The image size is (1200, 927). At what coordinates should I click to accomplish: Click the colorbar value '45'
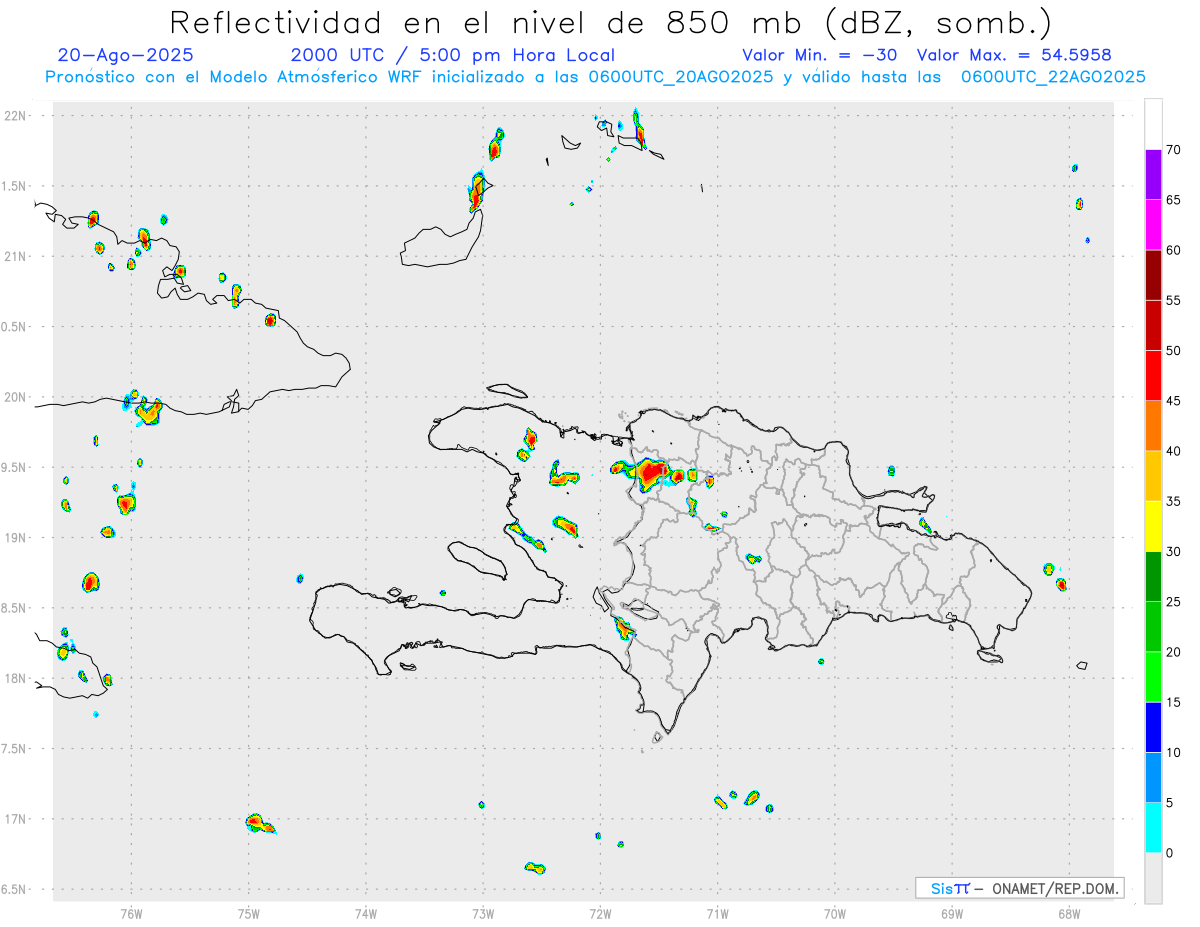1173,401
